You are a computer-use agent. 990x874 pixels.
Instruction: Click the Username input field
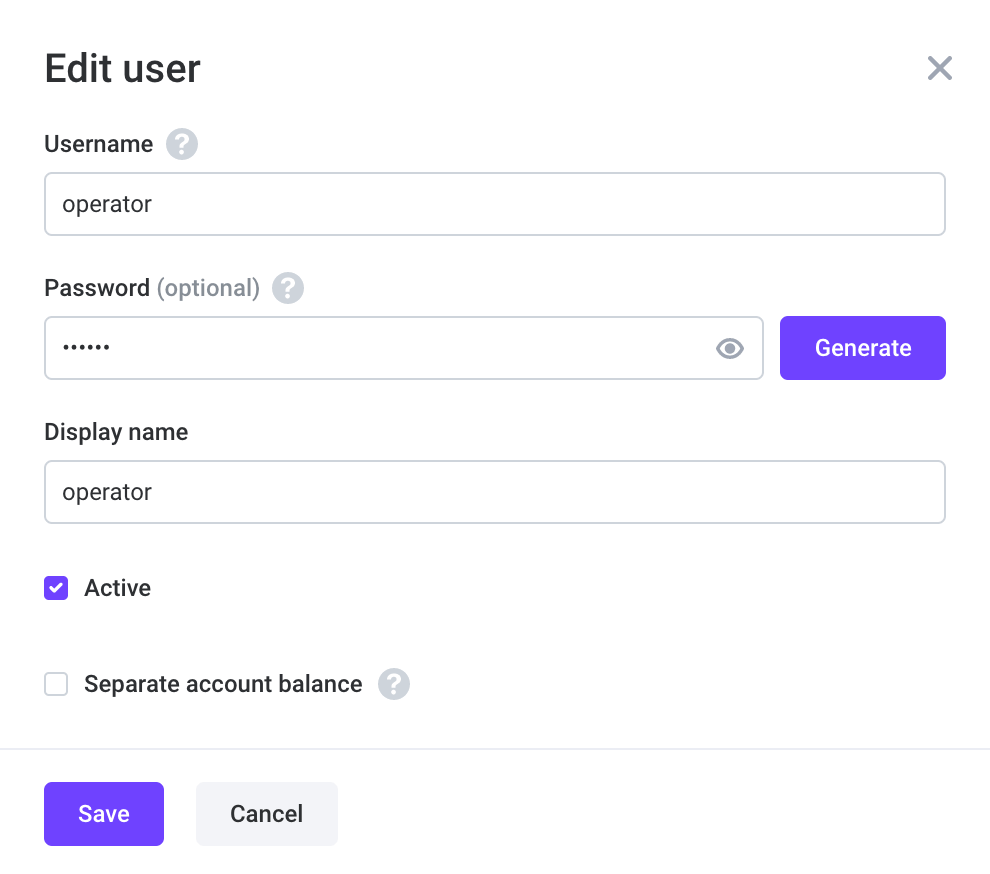pos(495,204)
